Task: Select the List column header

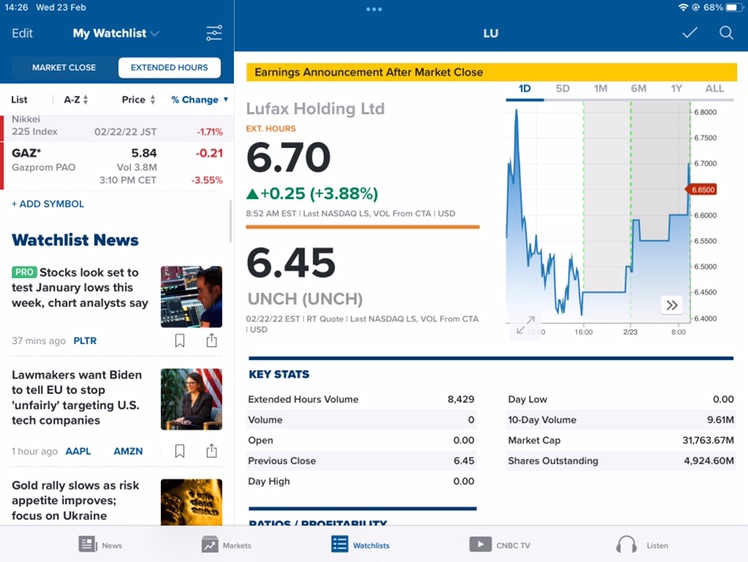Action: click(19, 100)
